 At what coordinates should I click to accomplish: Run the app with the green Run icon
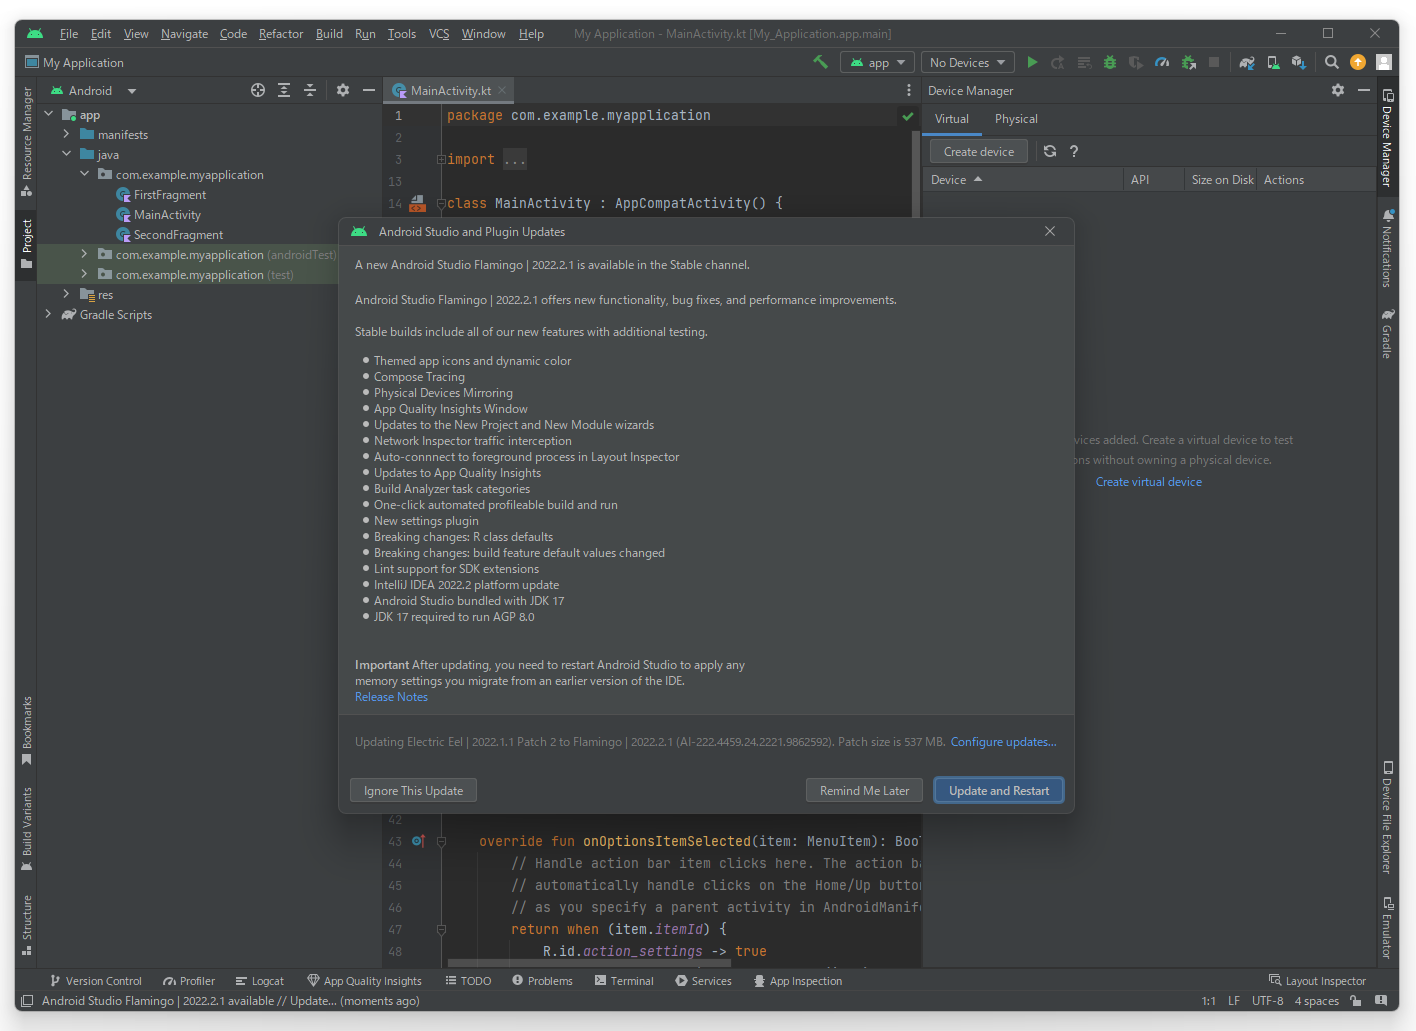coord(1032,61)
